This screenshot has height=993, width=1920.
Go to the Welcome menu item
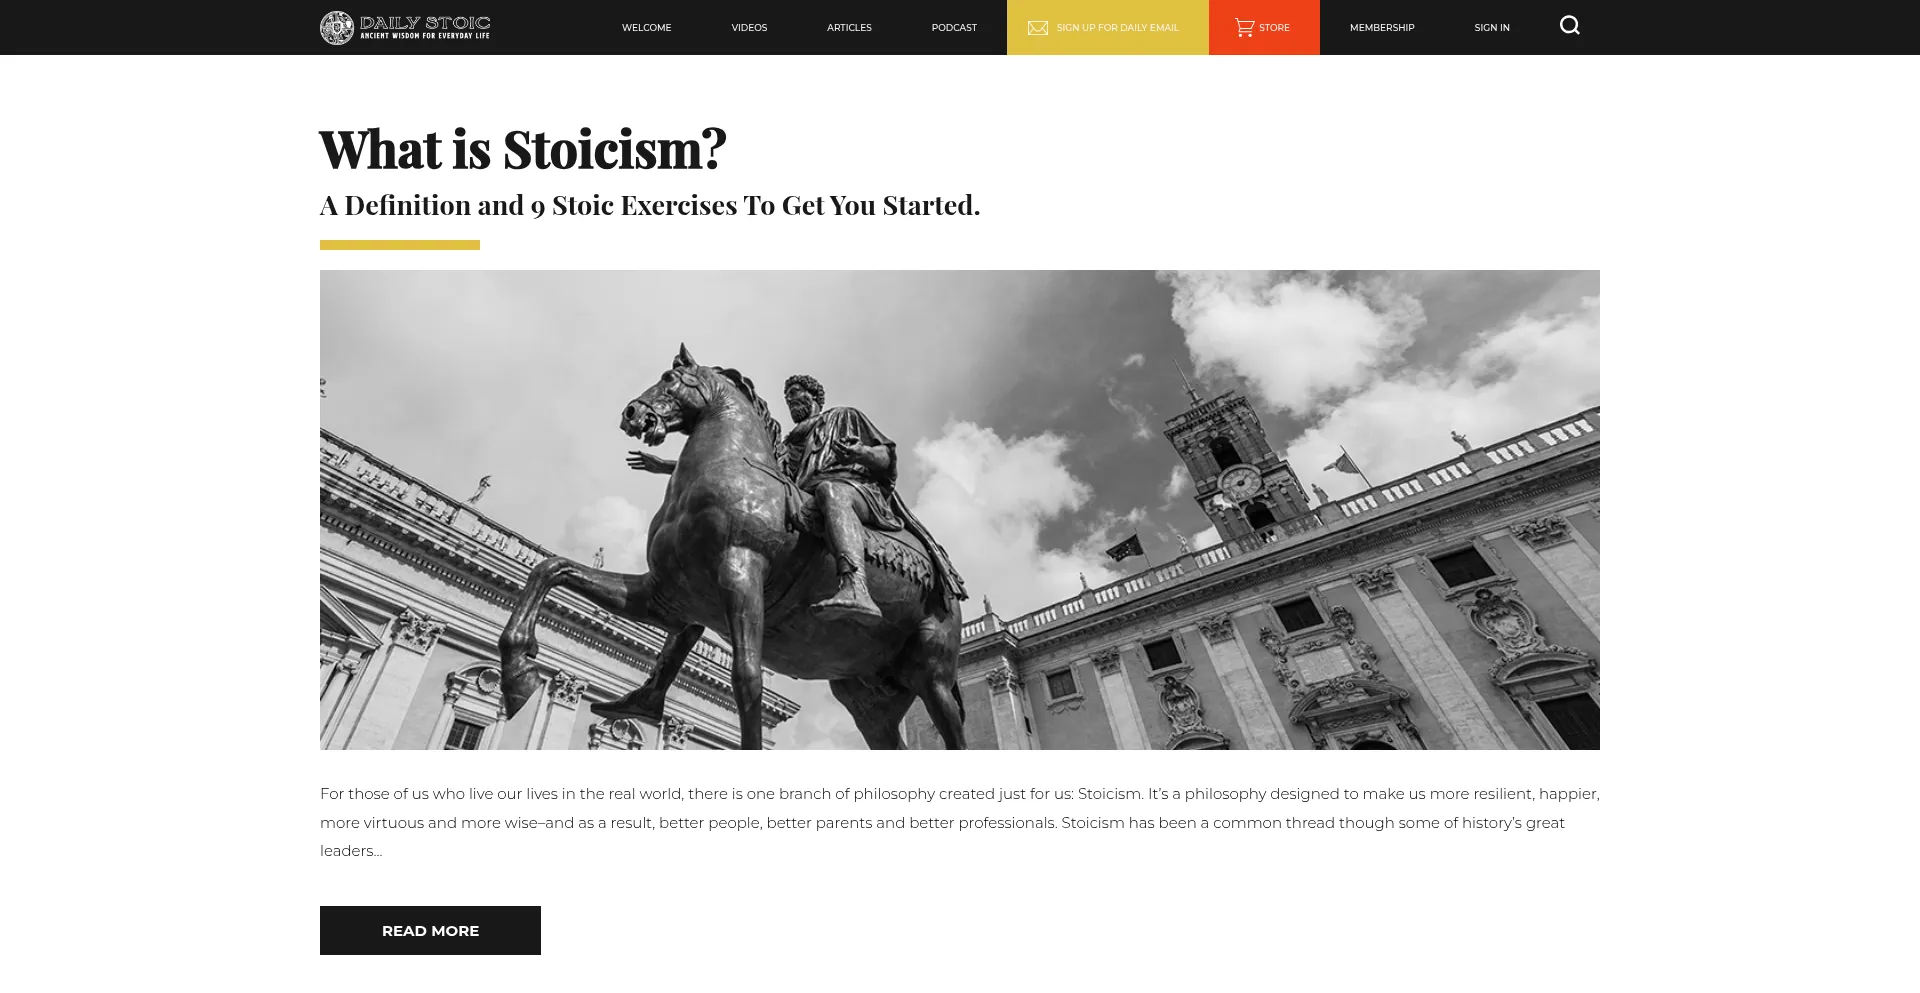(646, 28)
